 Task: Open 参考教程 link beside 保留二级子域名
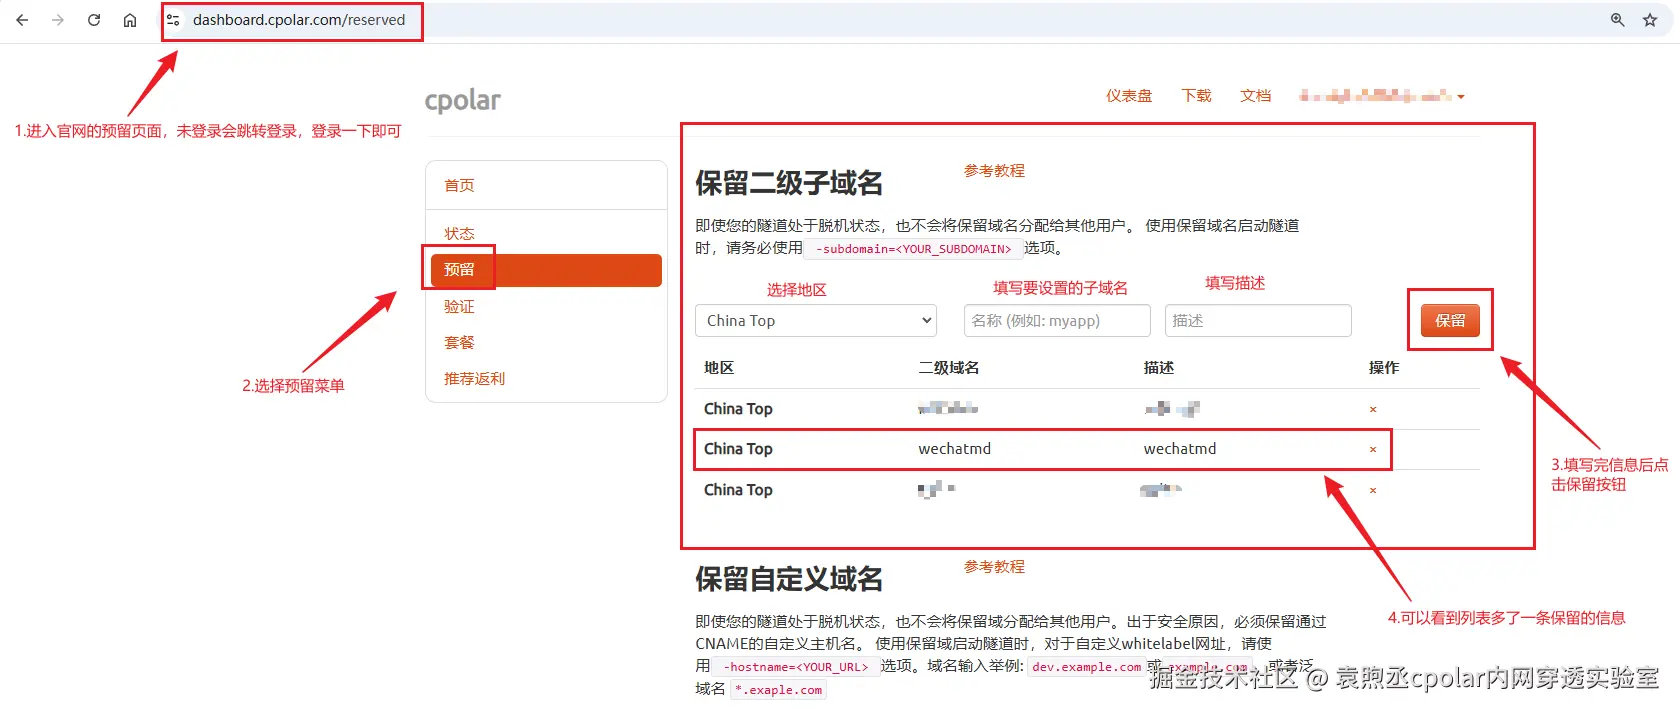994,171
